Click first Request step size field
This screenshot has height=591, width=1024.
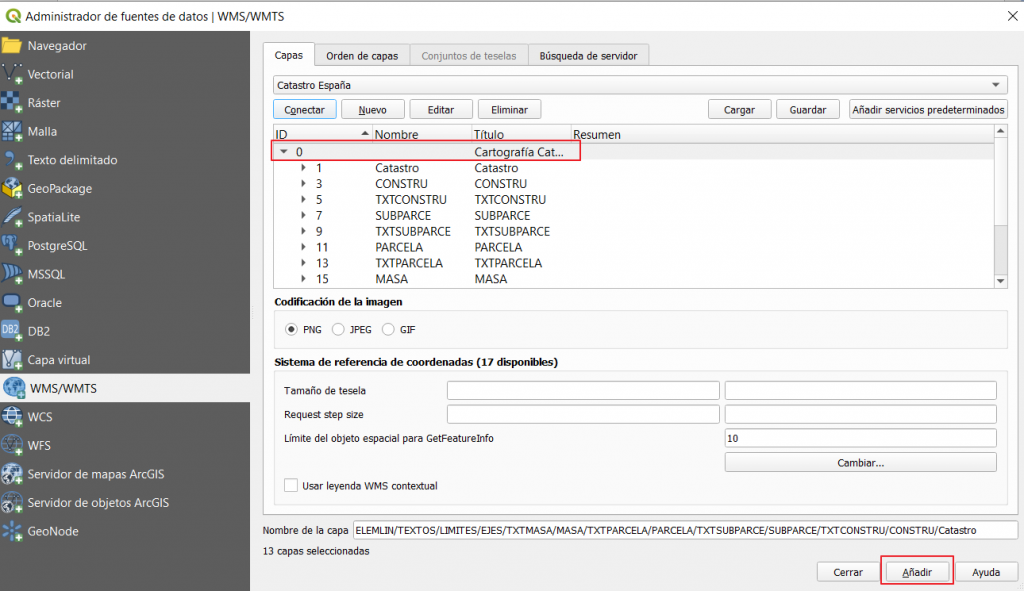coord(583,414)
